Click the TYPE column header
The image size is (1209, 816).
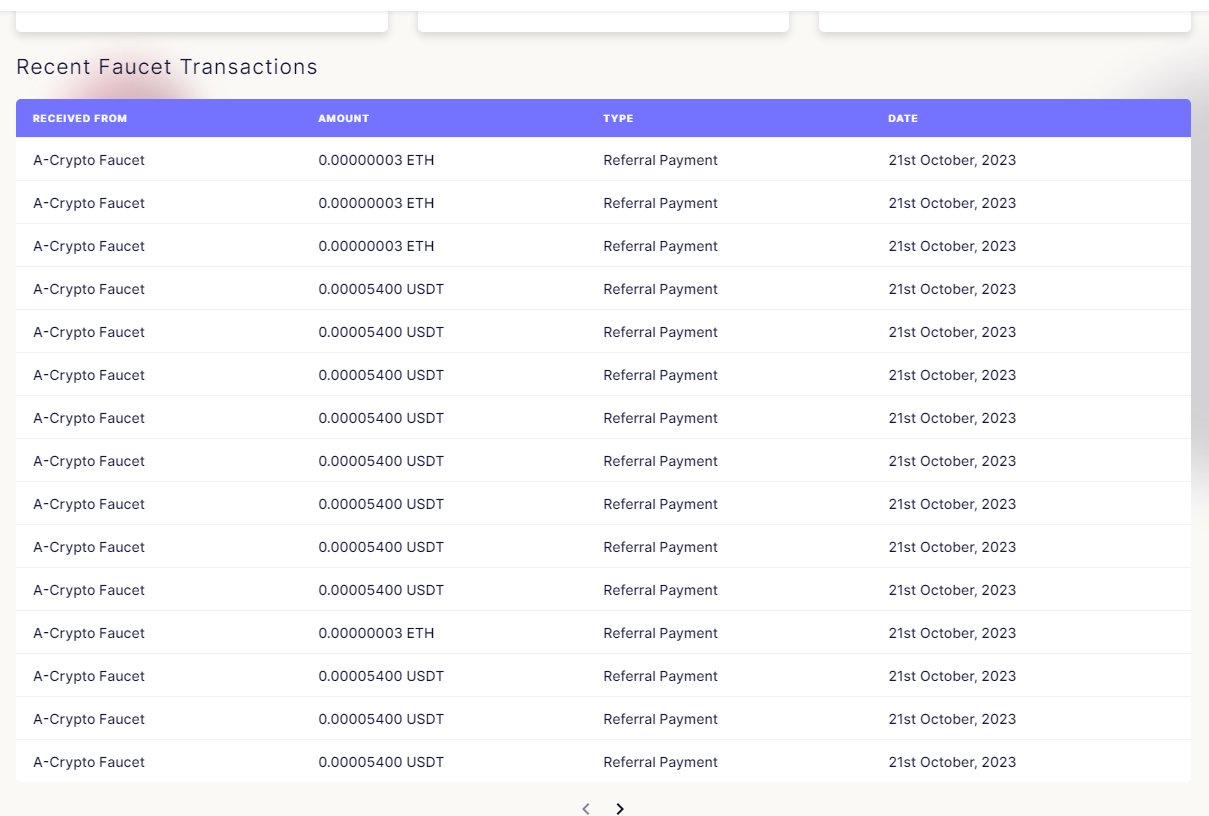618,118
